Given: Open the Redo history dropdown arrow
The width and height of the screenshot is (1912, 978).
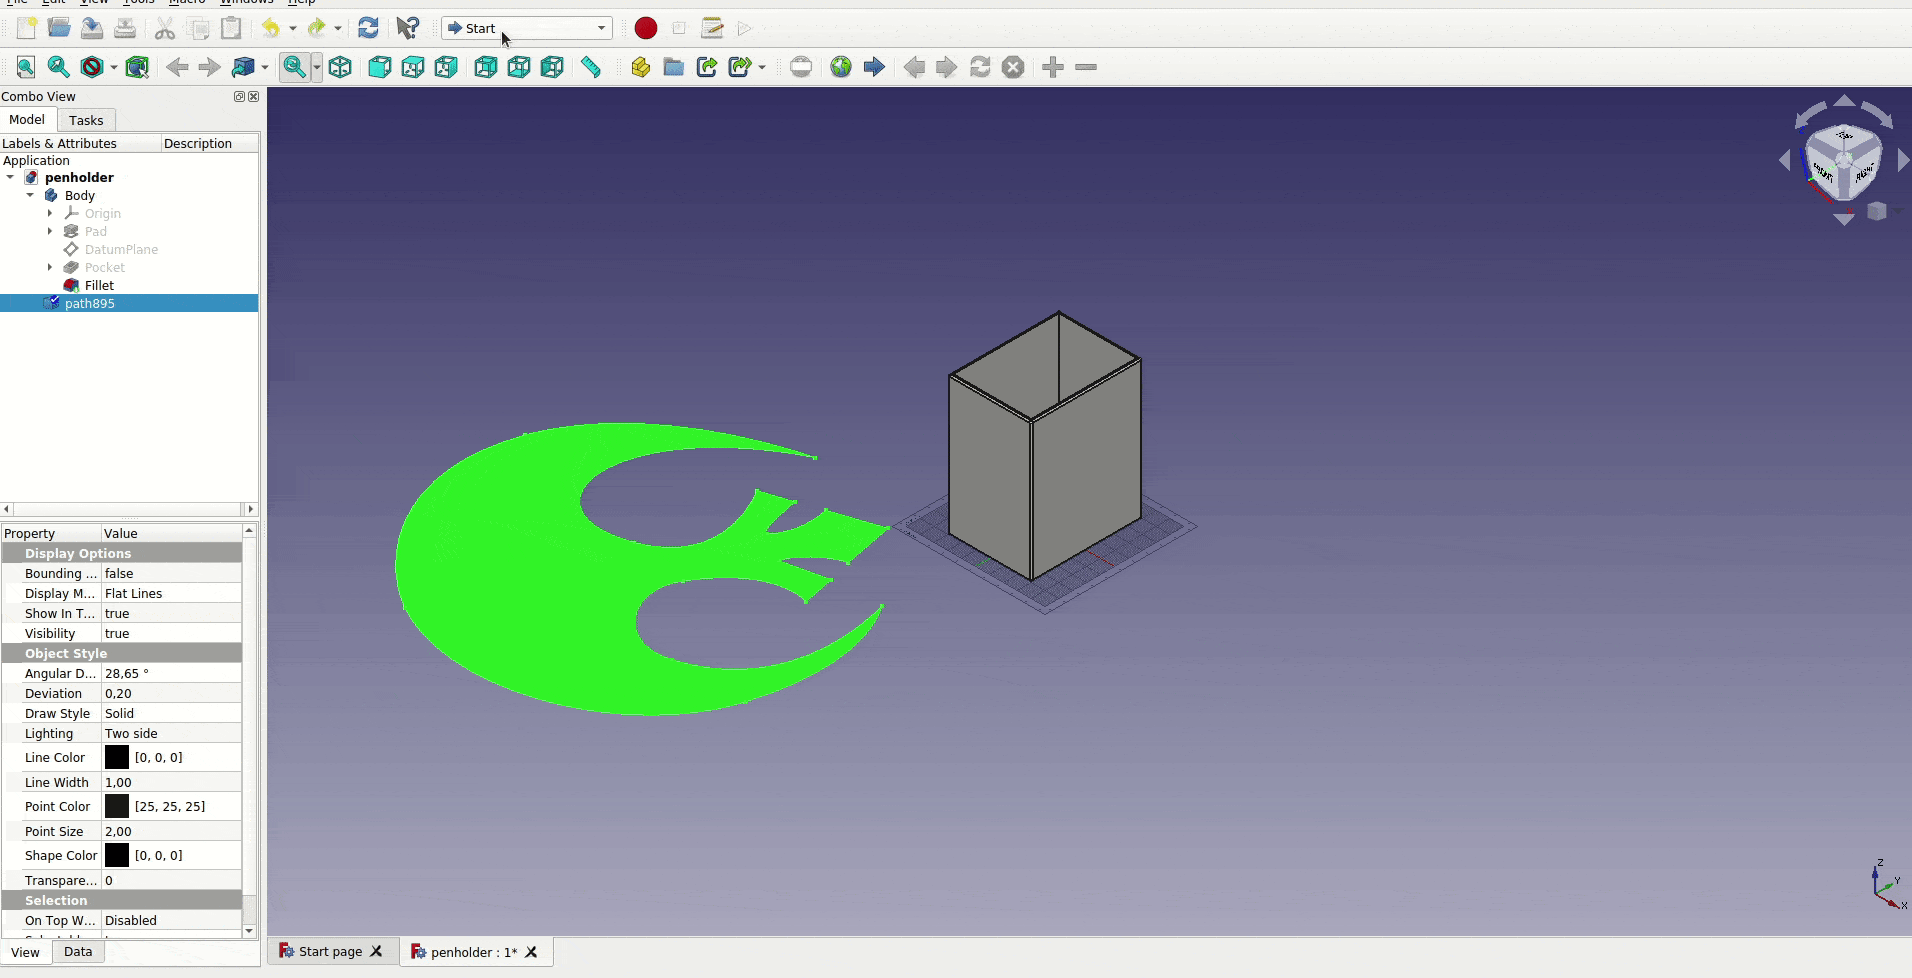Looking at the screenshot, I should 338,28.
